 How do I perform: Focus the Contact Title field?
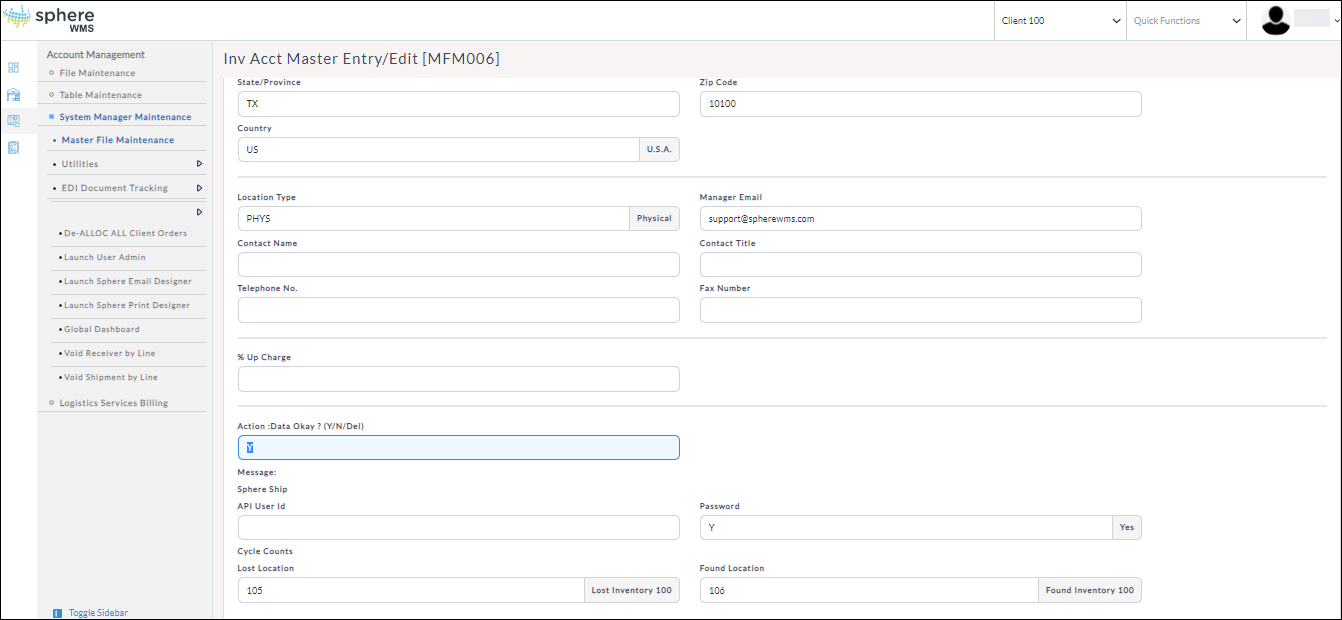tap(921, 264)
